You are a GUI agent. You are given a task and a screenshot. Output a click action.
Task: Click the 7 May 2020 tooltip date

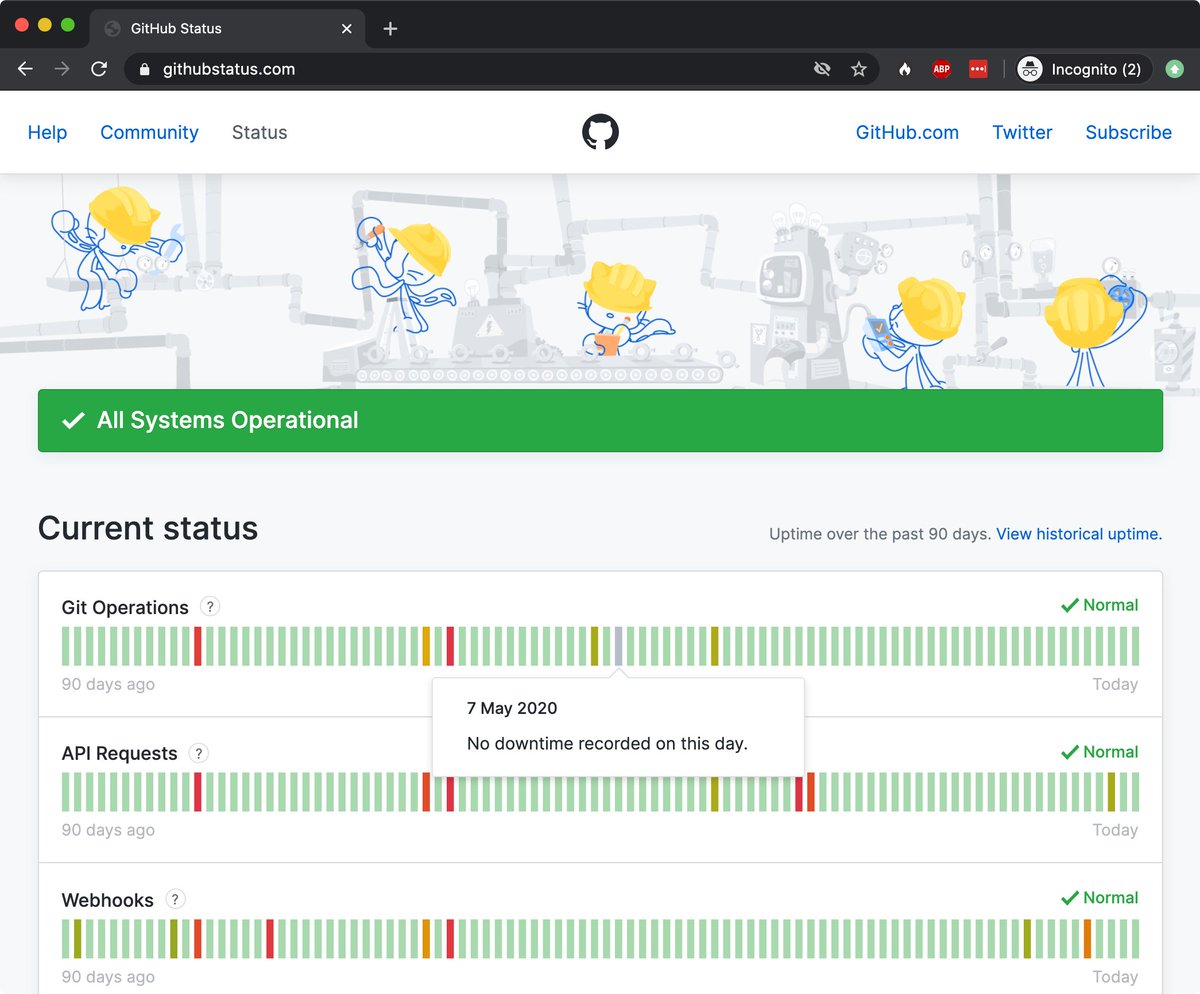tap(512, 708)
